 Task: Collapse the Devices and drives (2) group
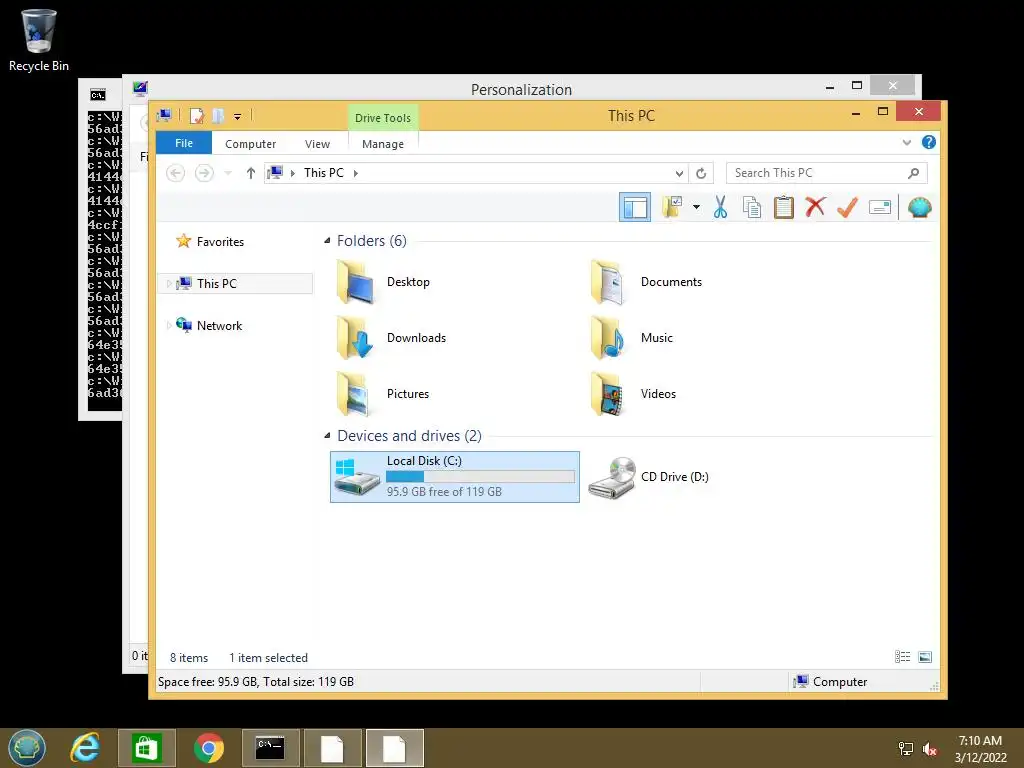click(x=327, y=436)
